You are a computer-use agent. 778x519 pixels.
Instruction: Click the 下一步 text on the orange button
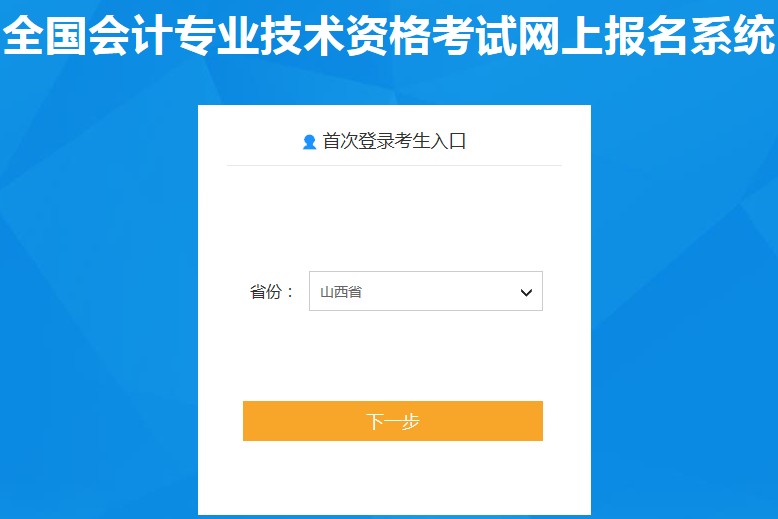click(392, 421)
